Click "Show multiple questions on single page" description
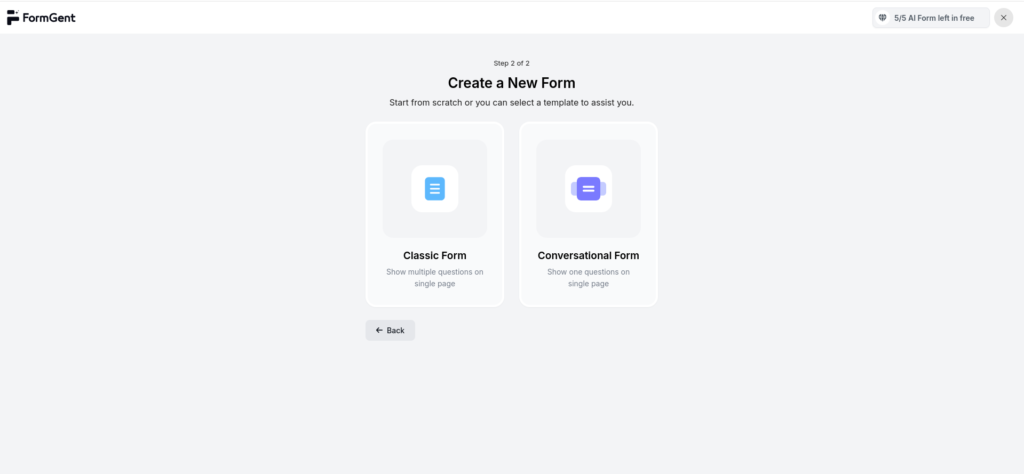The width and height of the screenshot is (1024, 474). [x=435, y=278]
